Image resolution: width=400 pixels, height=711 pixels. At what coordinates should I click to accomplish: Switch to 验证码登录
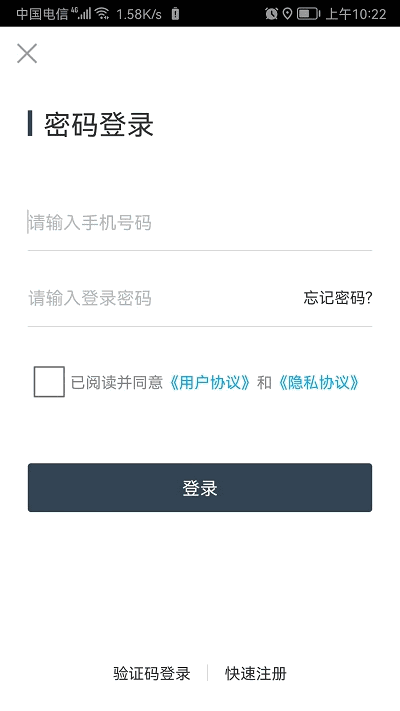pyautogui.click(x=151, y=673)
